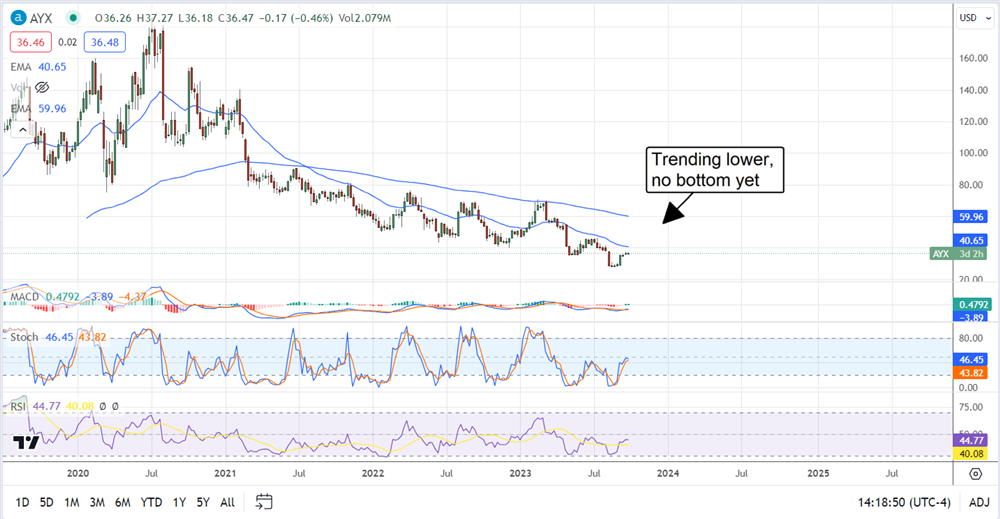Click the Vol indicator legend label
This screenshot has width=1000, height=519.
[x=18, y=87]
